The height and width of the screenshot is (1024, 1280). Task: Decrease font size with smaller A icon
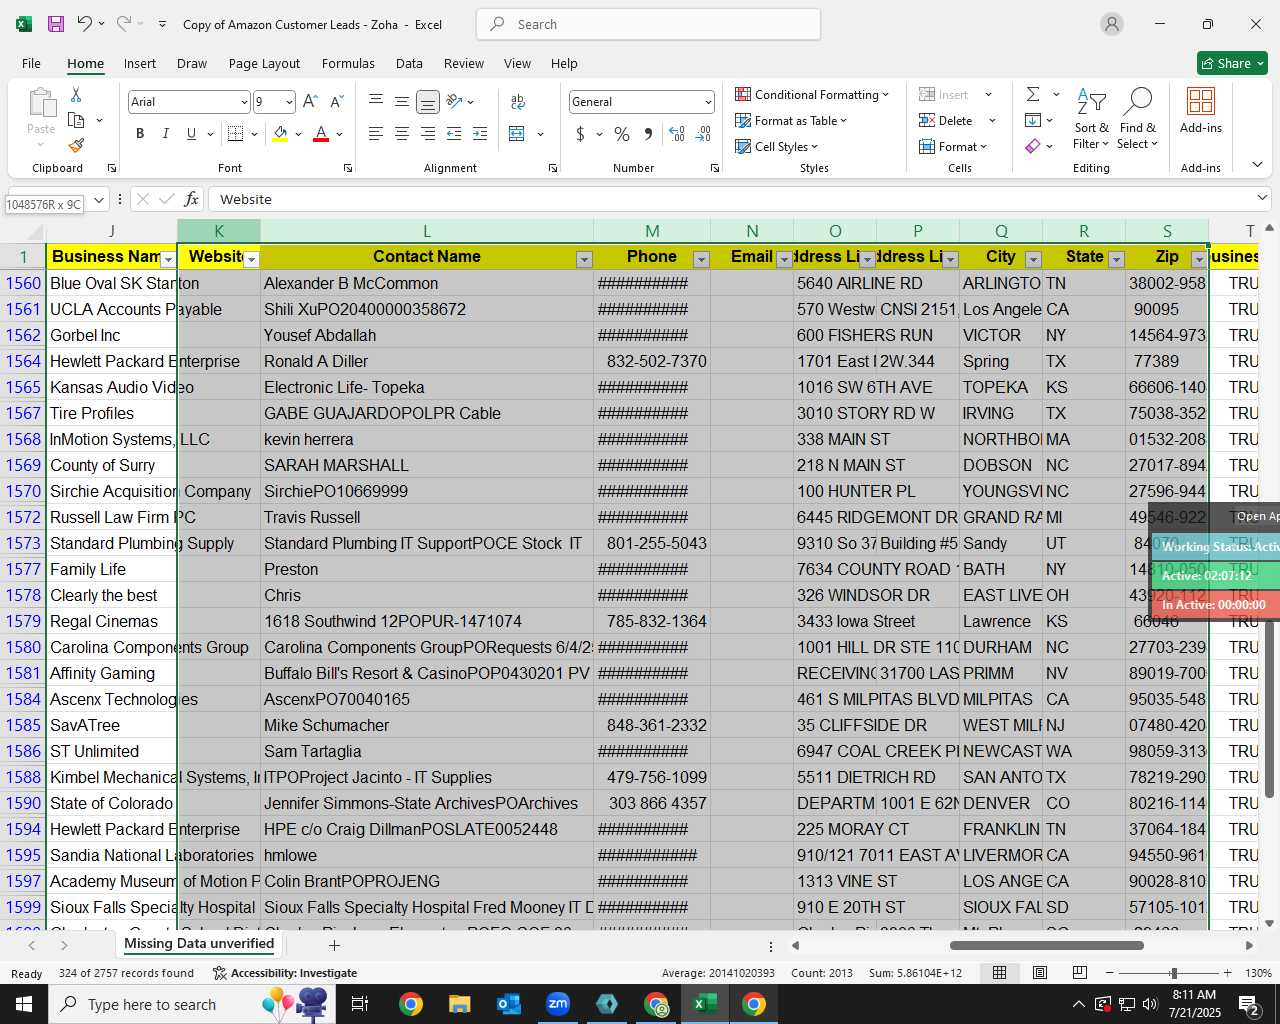click(x=337, y=102)
